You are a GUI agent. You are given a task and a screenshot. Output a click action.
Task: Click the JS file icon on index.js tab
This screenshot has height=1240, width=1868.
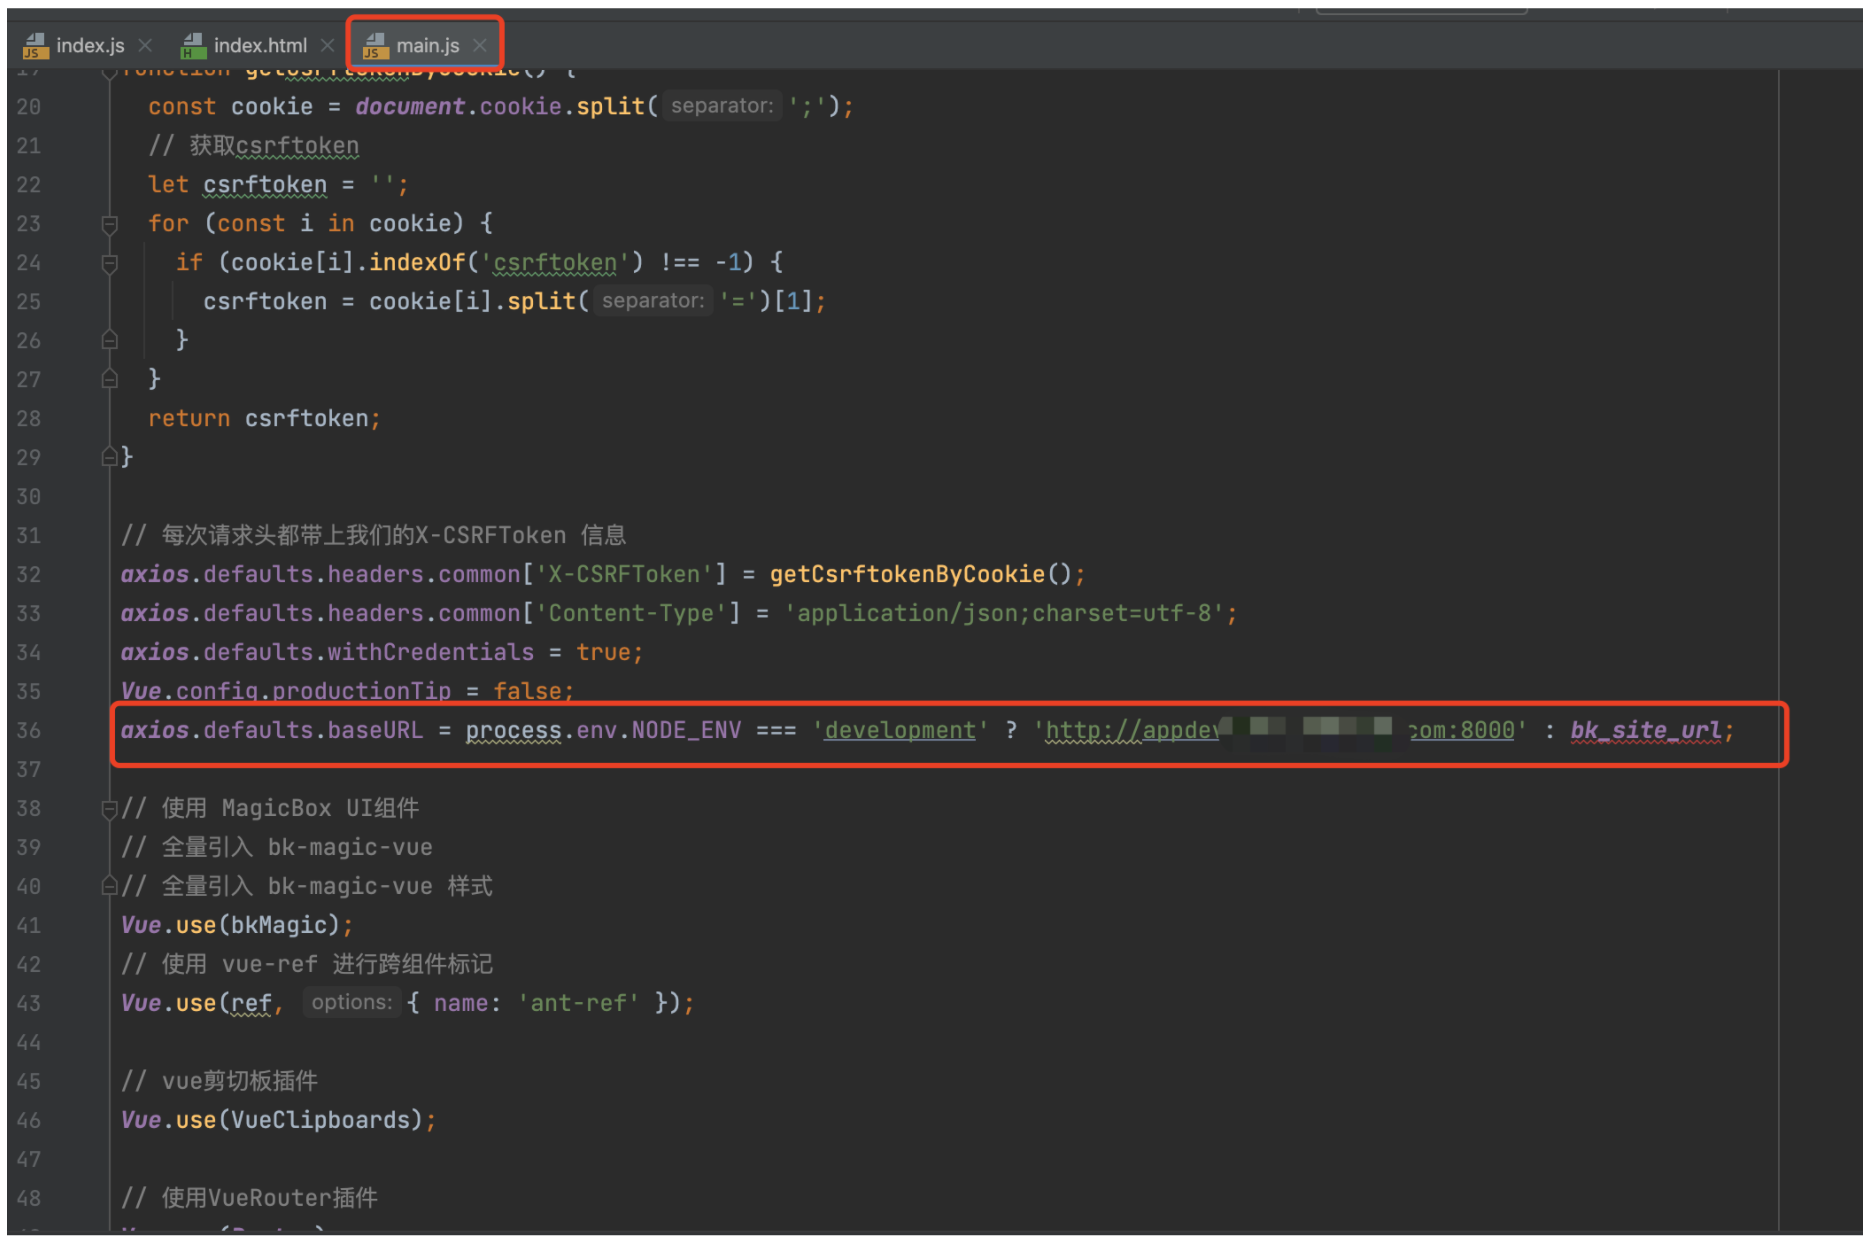click(x=35, y=45)
